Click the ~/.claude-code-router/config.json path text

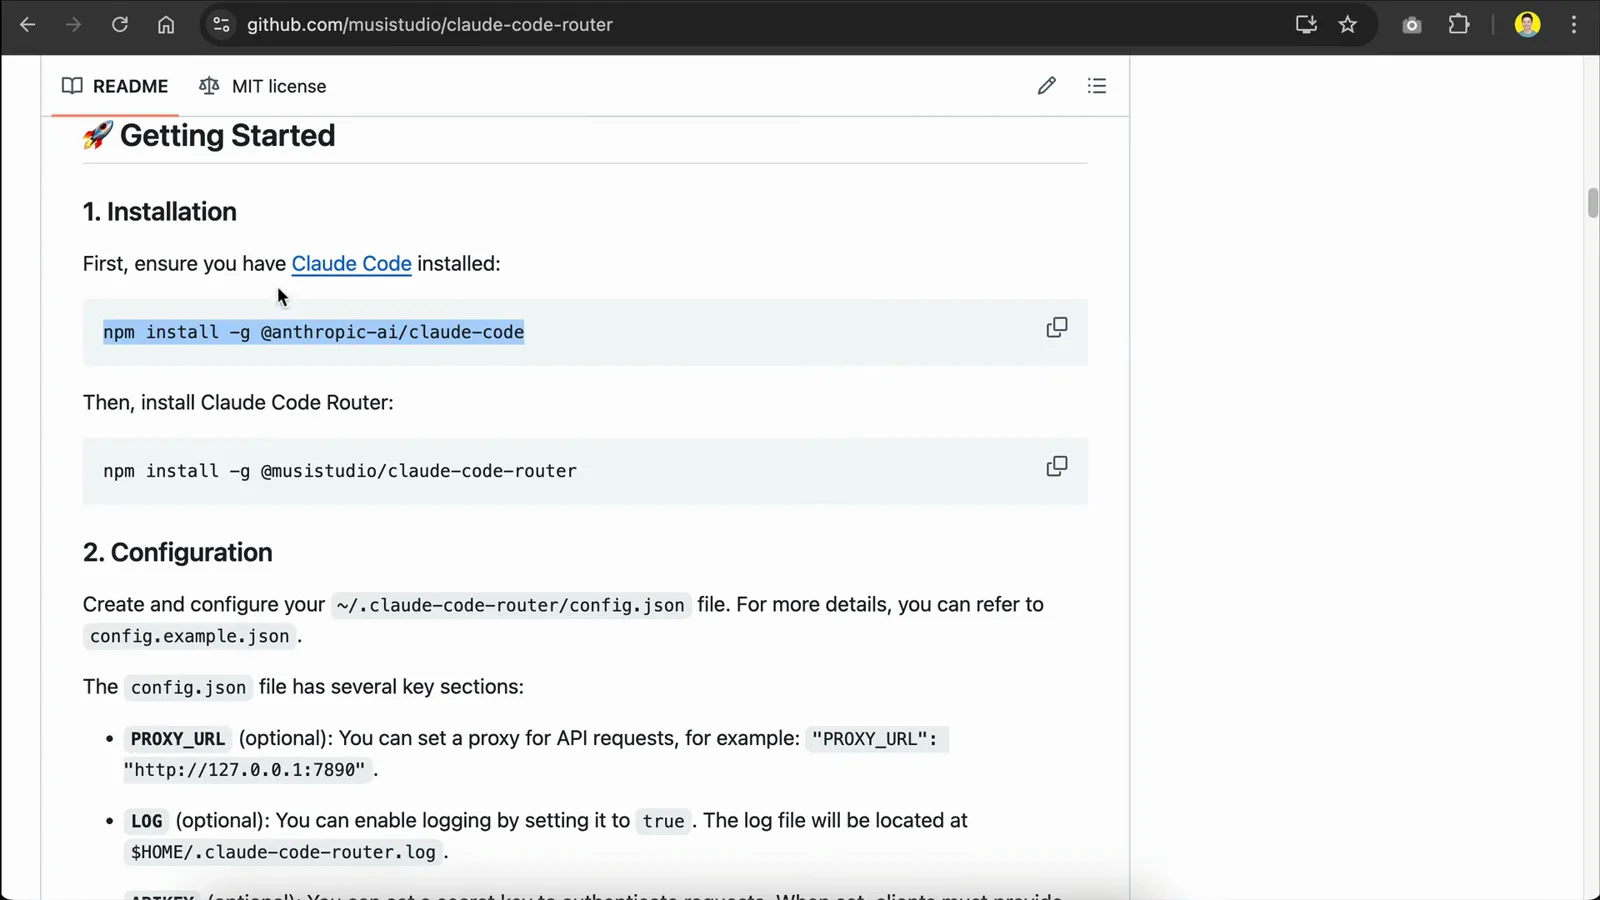click(x=511, y=605)
